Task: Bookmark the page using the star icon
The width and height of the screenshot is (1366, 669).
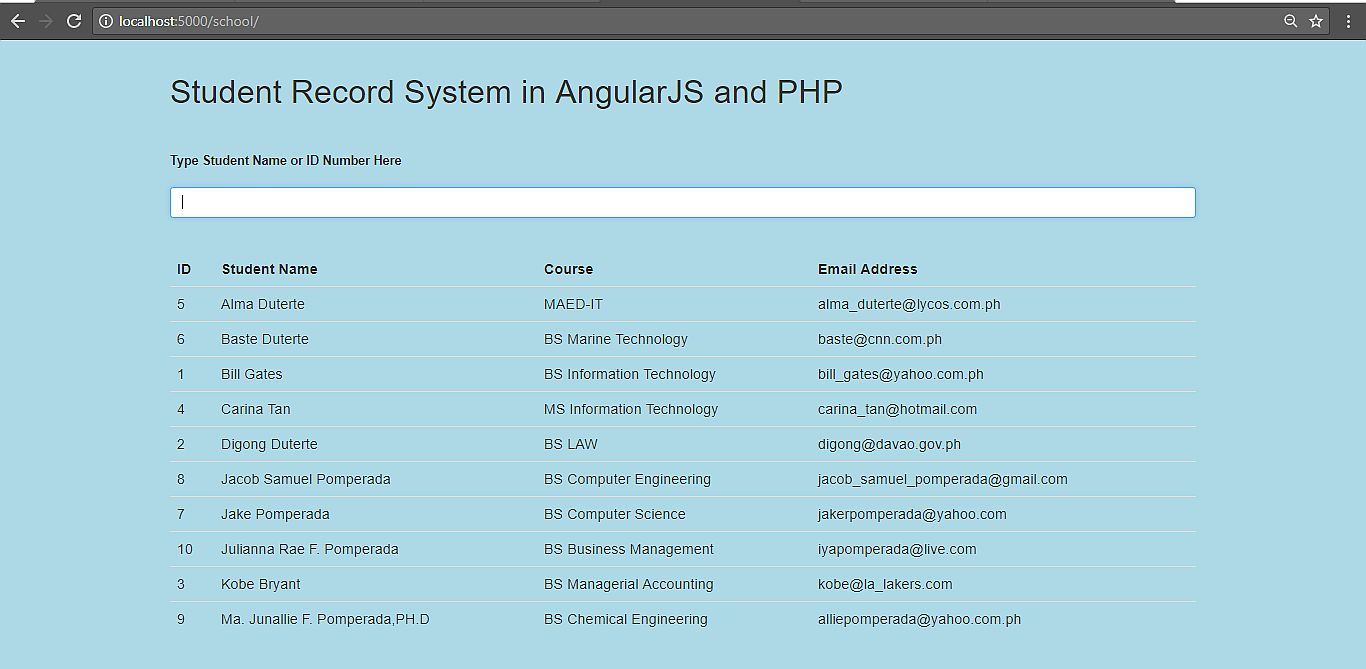Action: tap(1317, 20)
